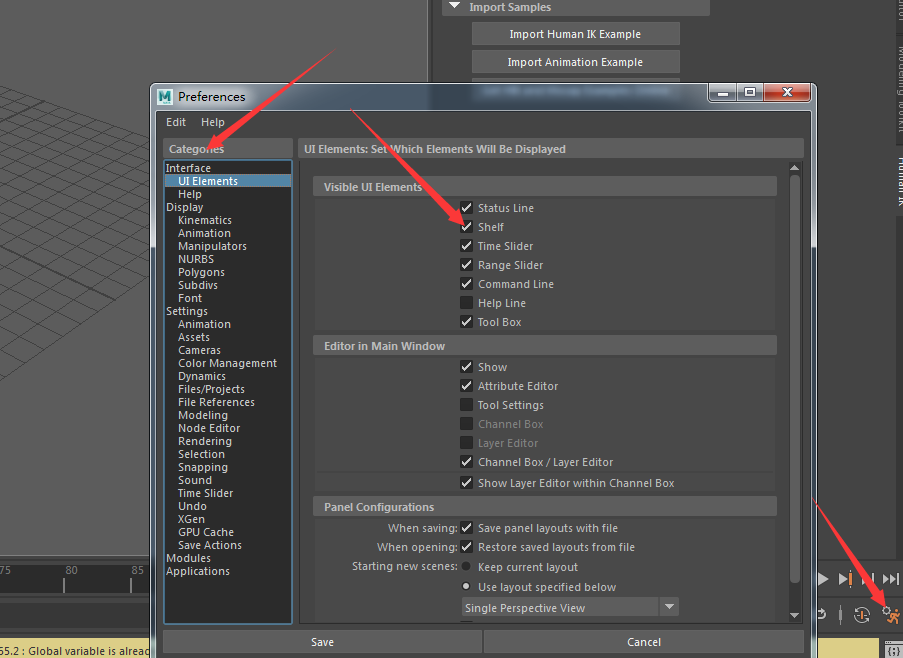
Task: Open Animation Preferences running-man icon
Action: click(890, 616)
